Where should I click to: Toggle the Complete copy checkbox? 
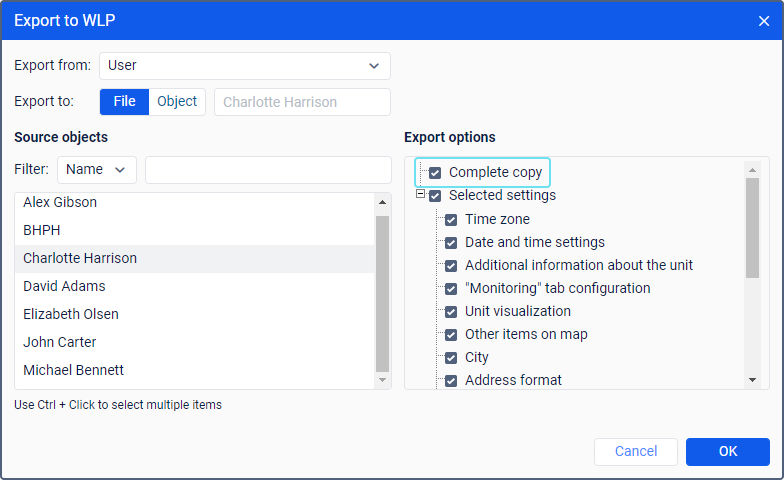pos(435,172)
